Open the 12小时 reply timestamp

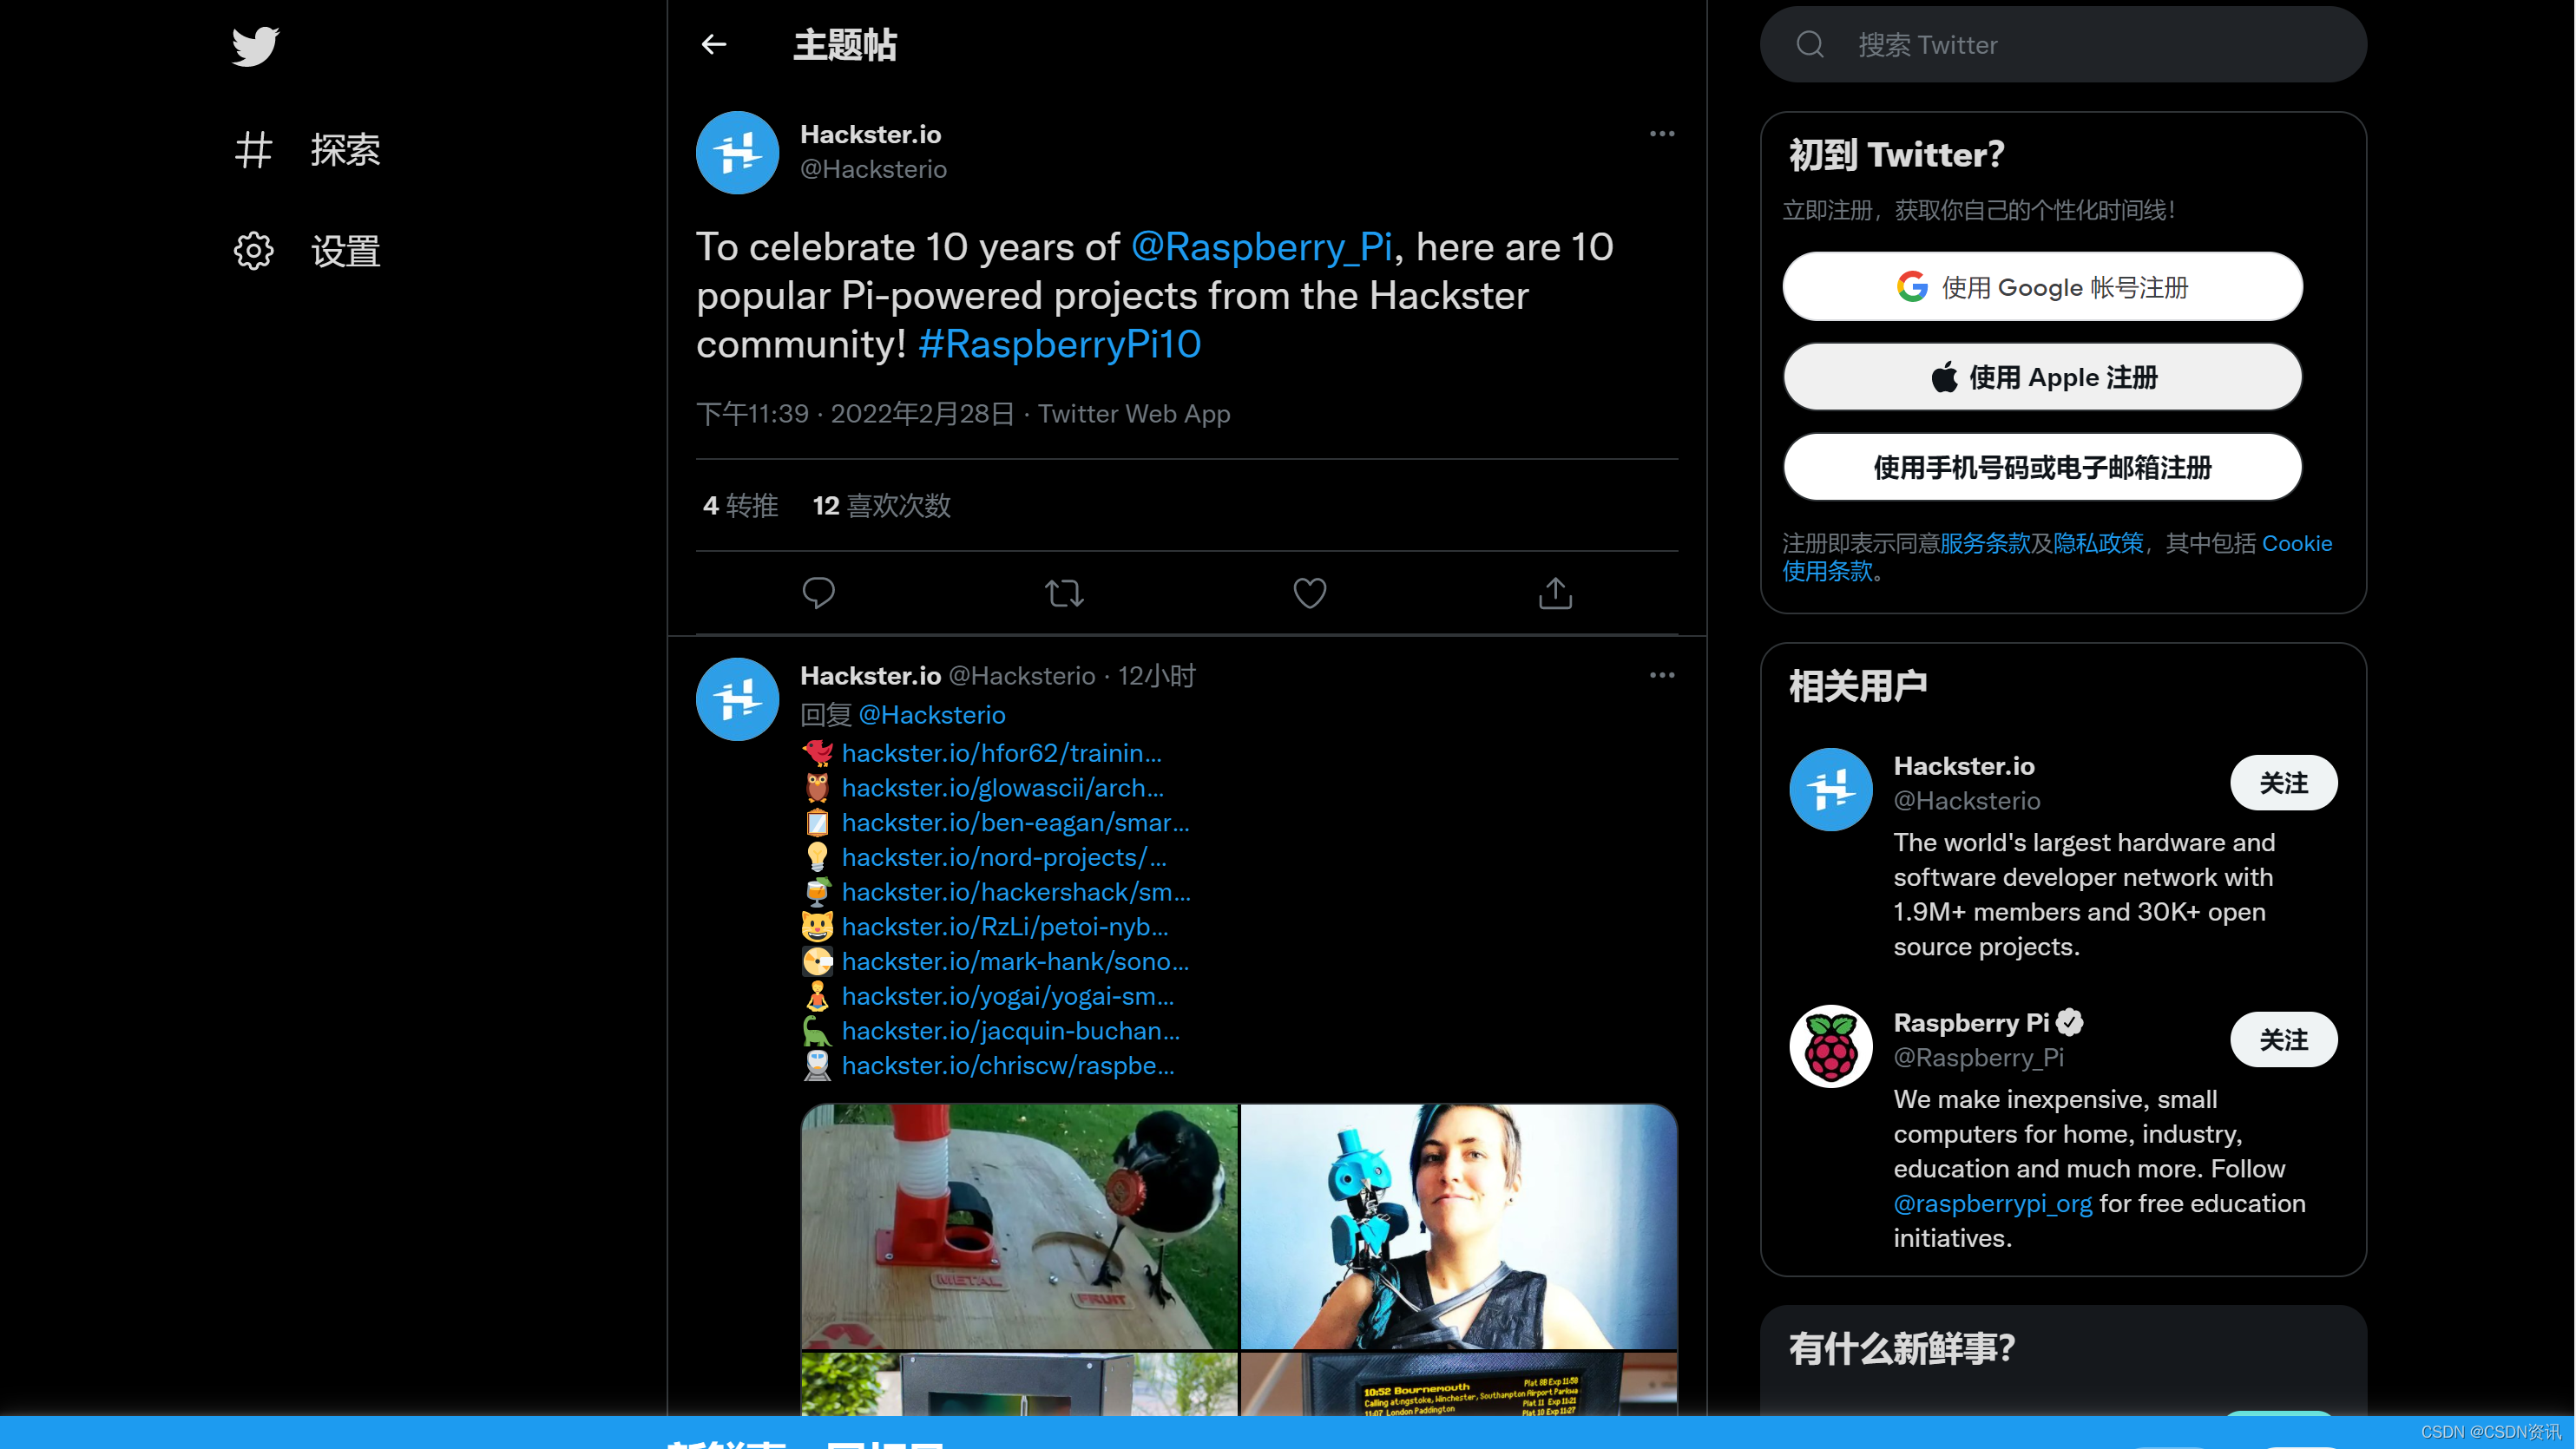[x=1156, y=676]
